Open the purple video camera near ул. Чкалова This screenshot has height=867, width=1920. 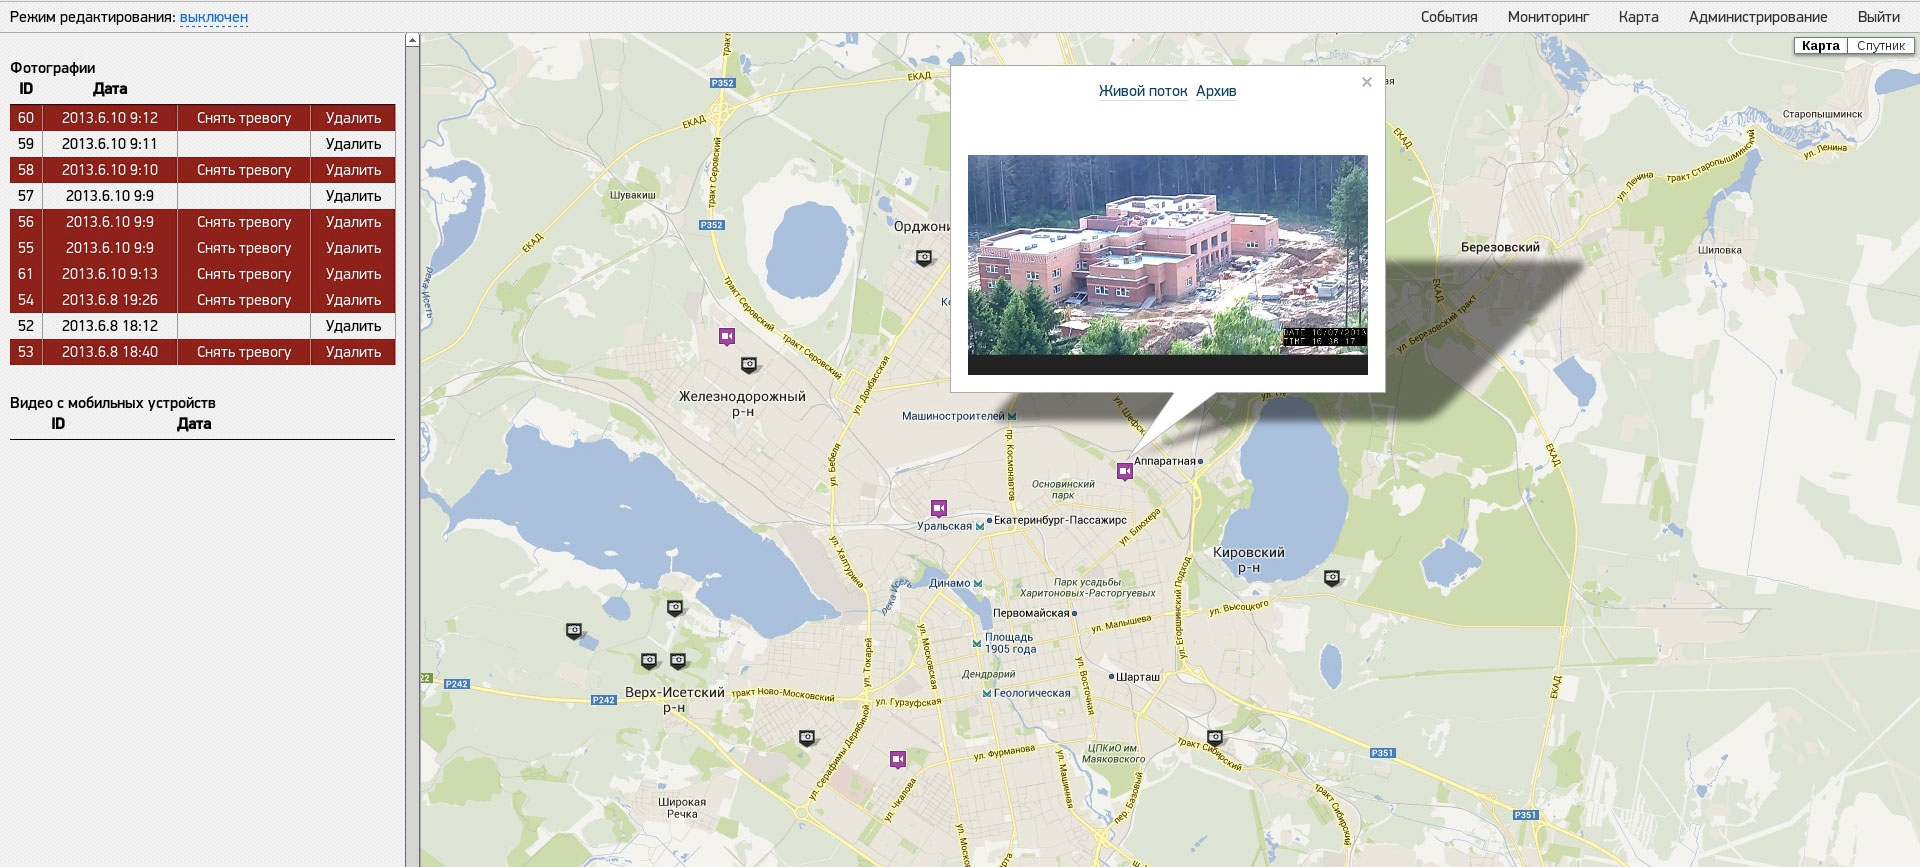click(898, 760)
